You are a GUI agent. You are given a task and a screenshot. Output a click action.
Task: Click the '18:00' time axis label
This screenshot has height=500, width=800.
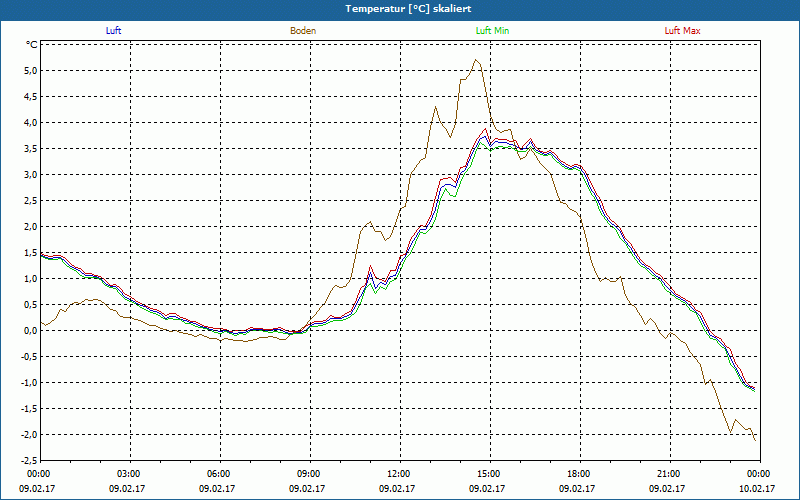580,473
